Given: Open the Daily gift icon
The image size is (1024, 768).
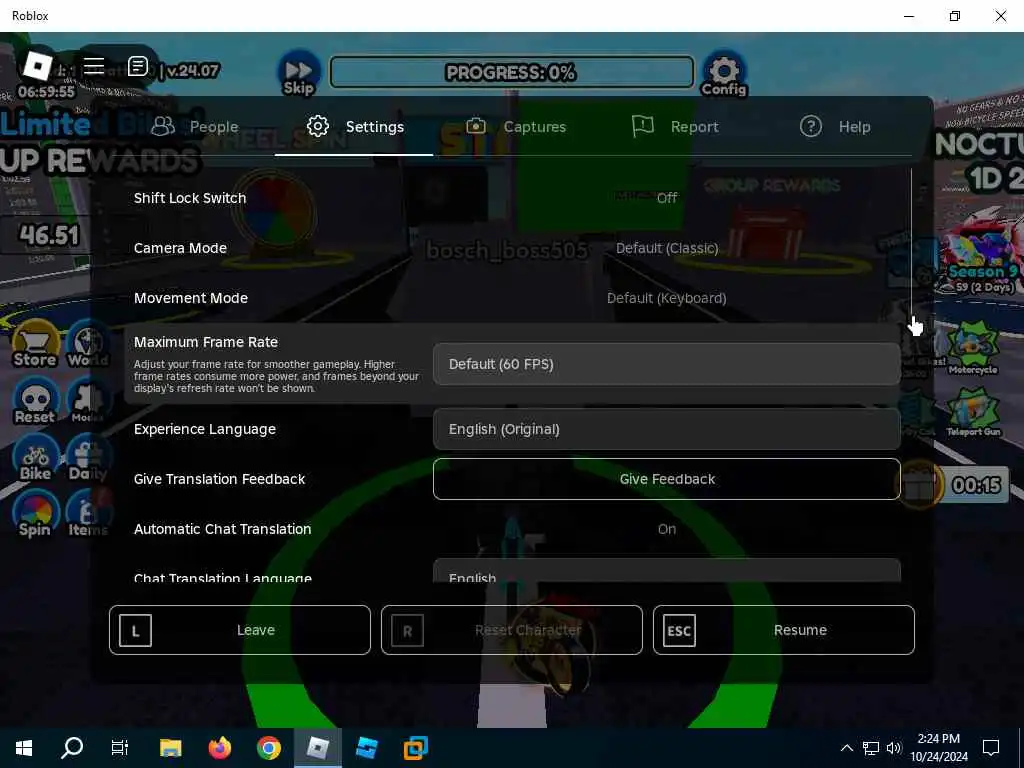Looking at the screenshot, I should pos(88,458).
